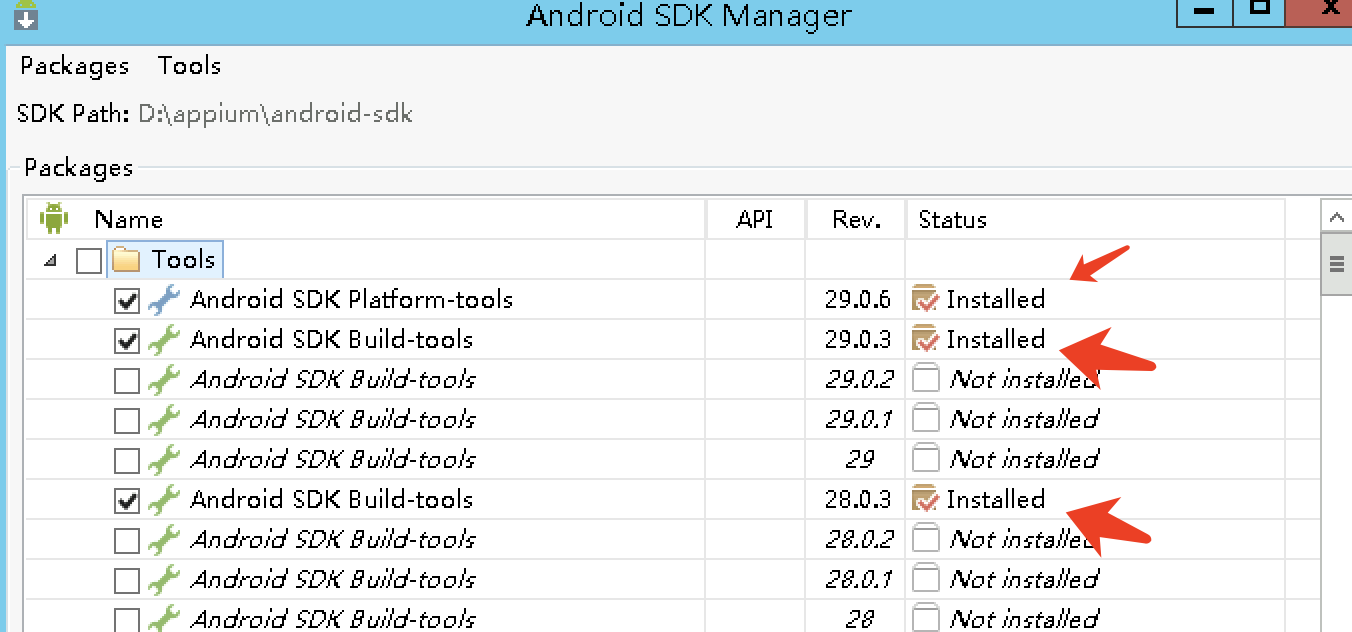Viewport: 1352px width, 632px height.
Task: Sort packages by the Rev. column header
Action: [856, 219]
